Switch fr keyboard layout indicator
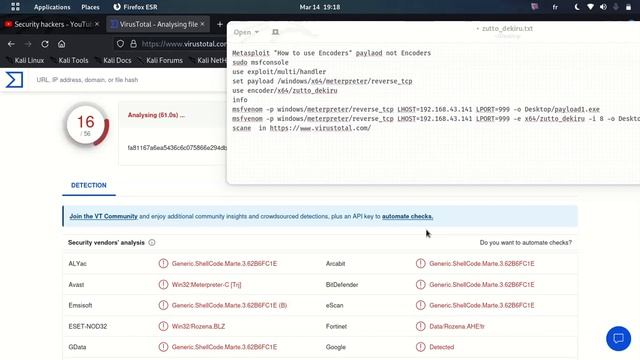Image resolution: width=640 pixels, height=360 pixels. [555, 7]
